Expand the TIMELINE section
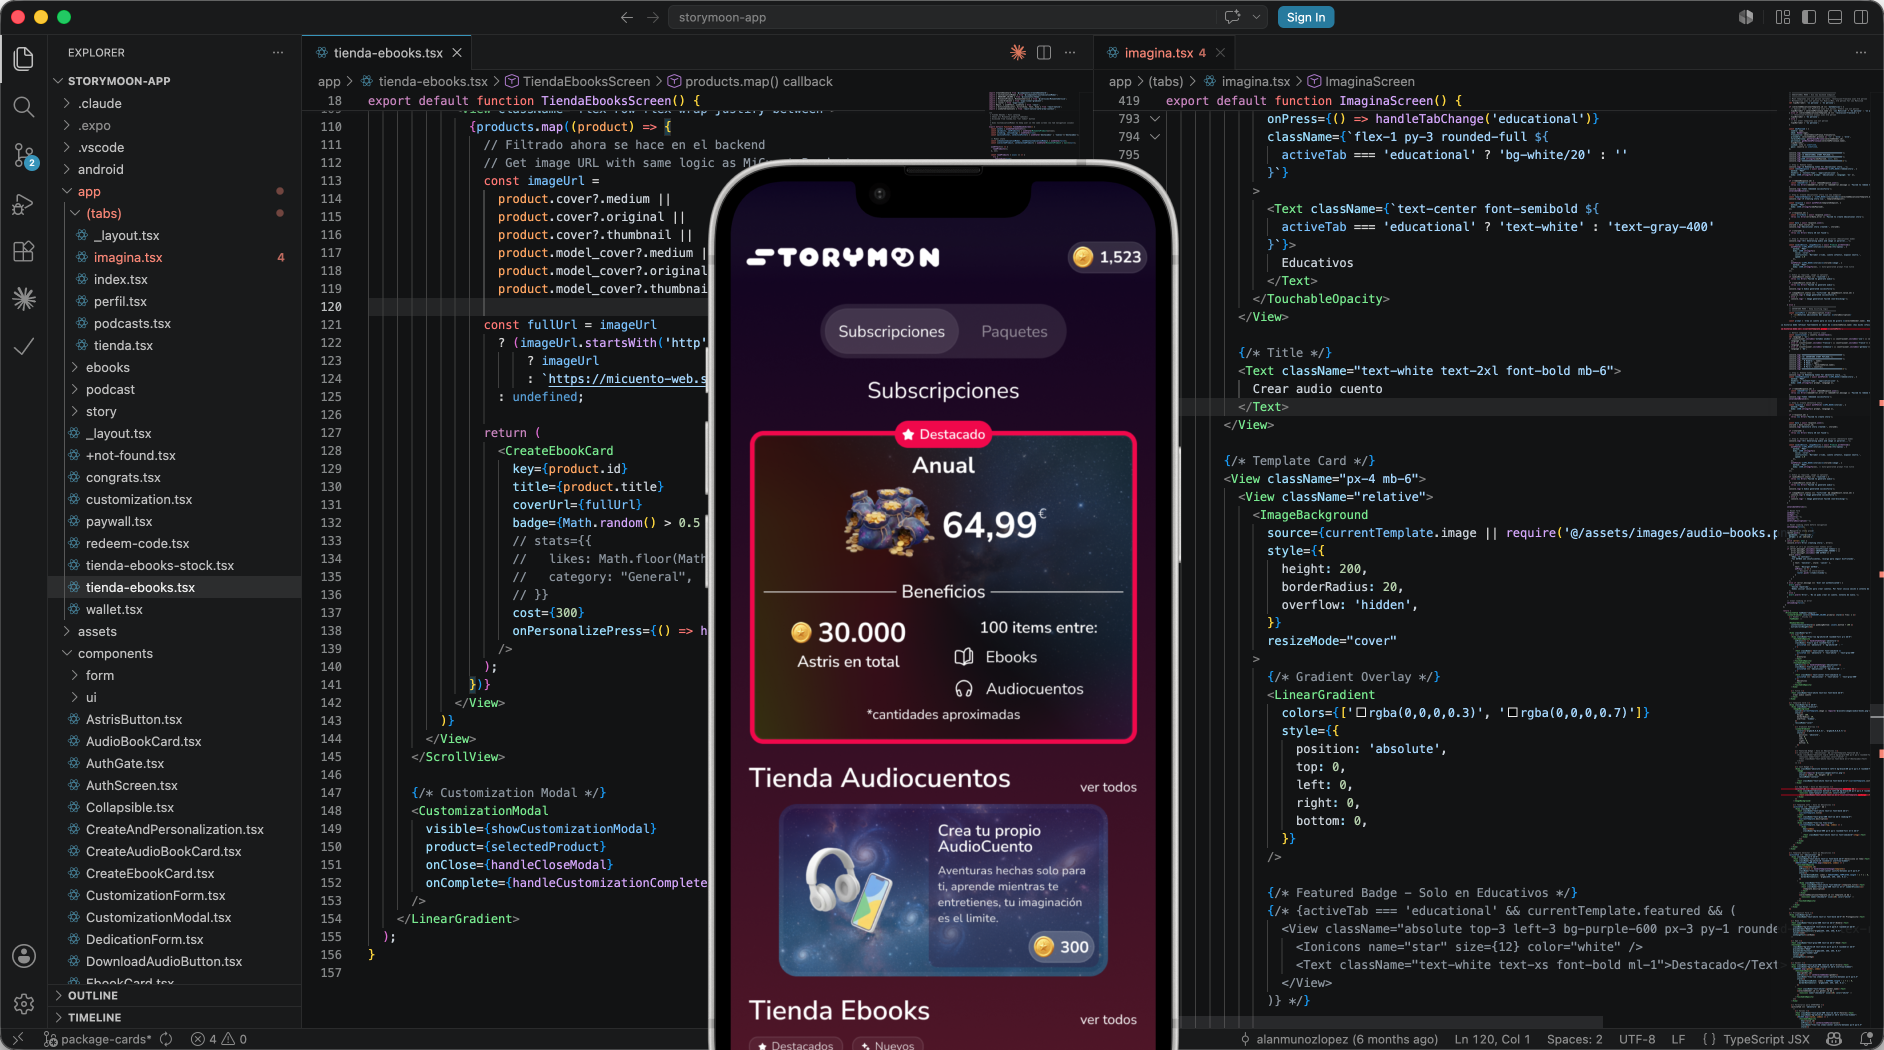Image resolution: width=1884 pixels, height=1050 pixels. (94, 1018)
